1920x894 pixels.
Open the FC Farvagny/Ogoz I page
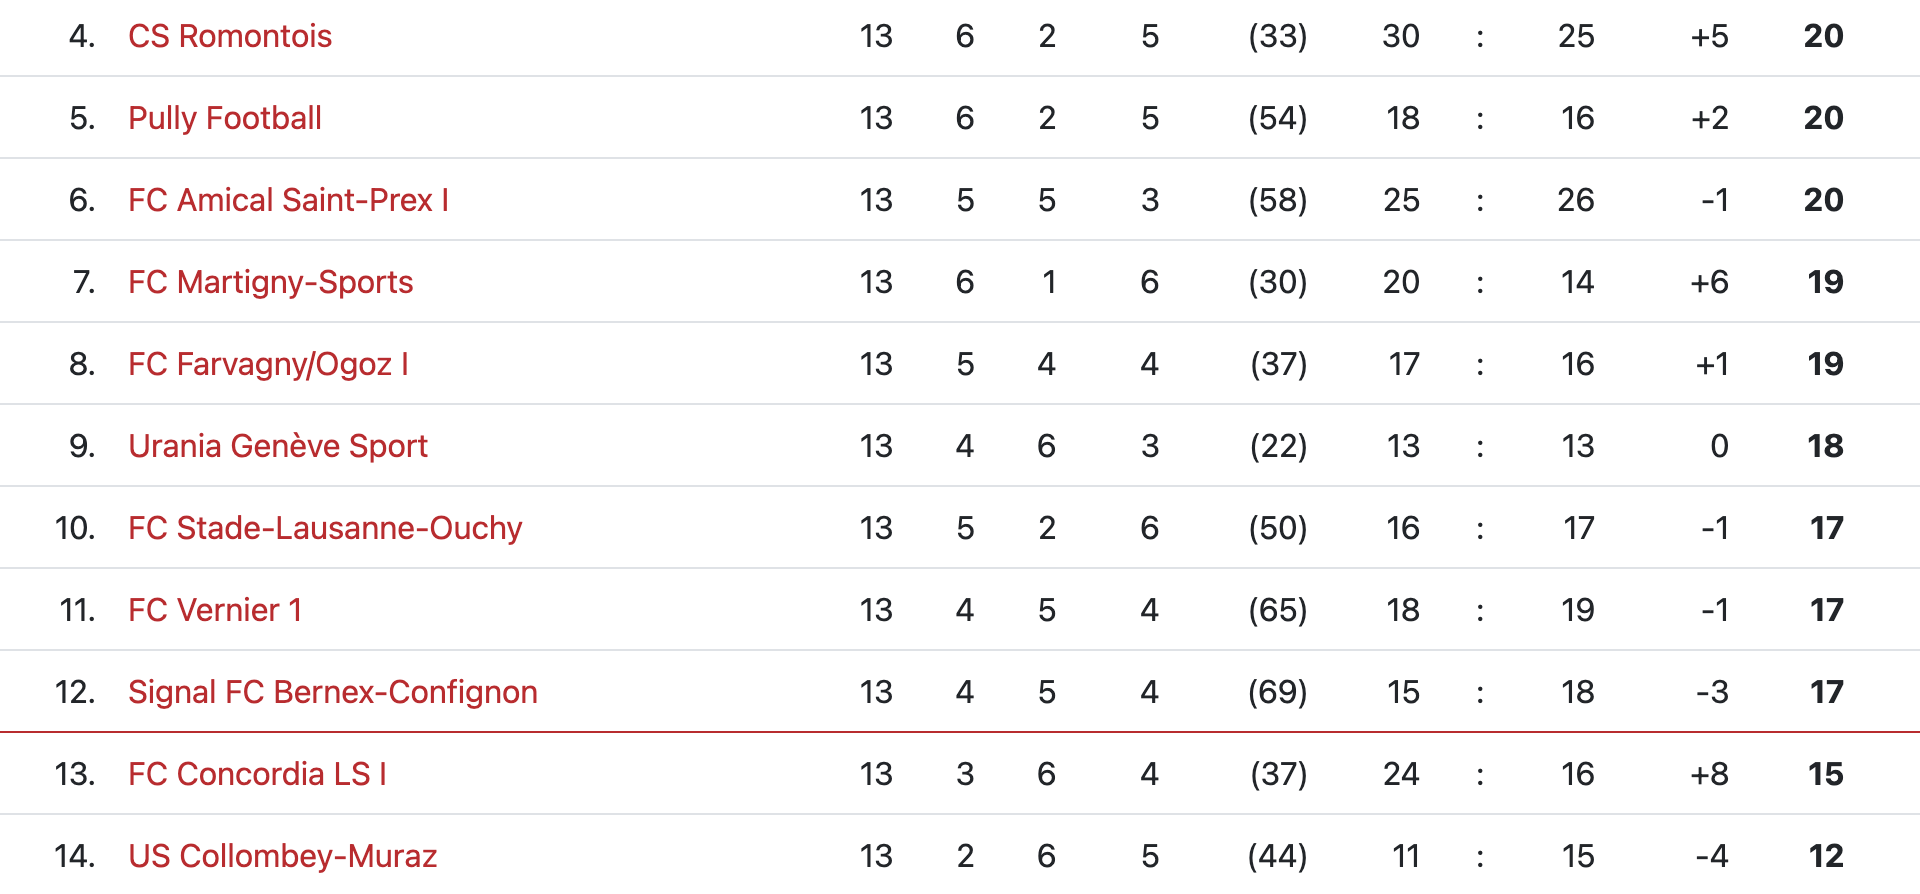tap(268, 365)
